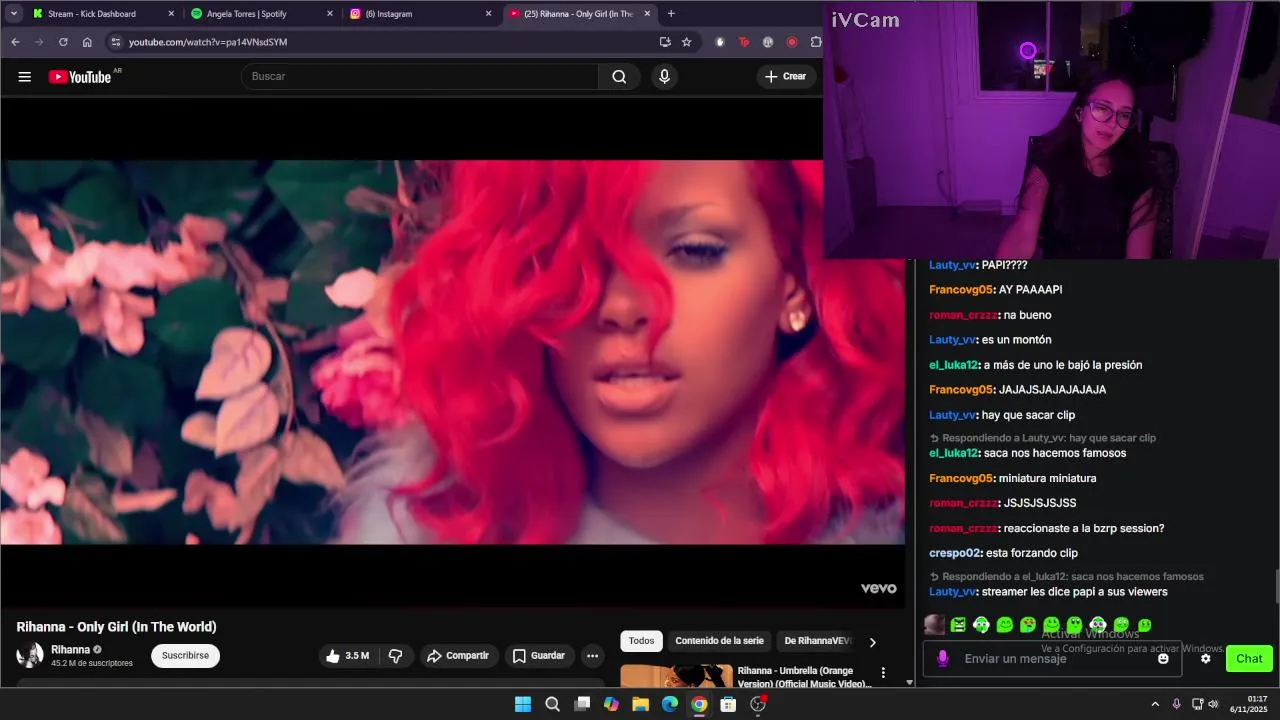Select the Todos filter chip
Viewport: 1280px width, 720px height.
click(641, 641)
